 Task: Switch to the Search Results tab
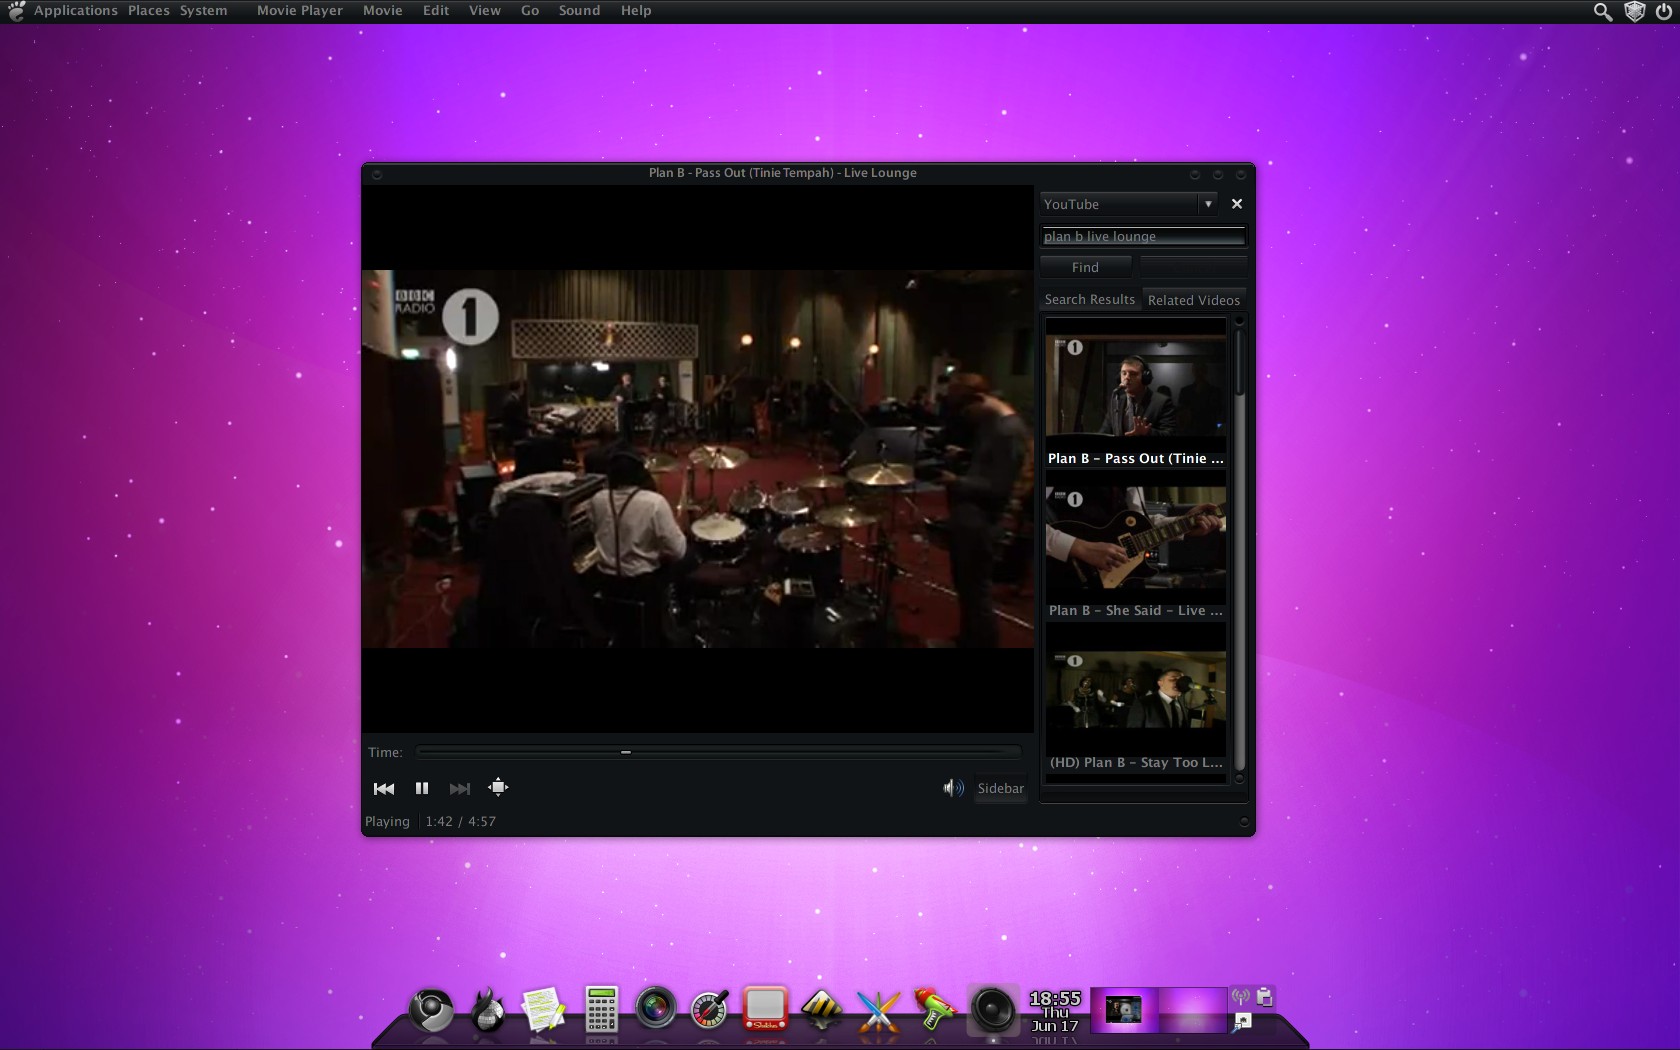coord(1090,299)
